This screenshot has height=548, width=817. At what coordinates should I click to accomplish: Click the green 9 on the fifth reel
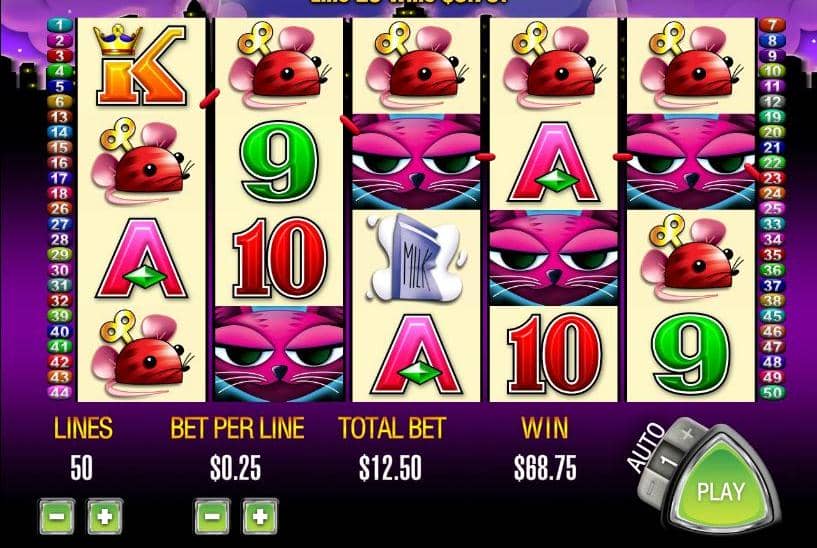point(691,354)
